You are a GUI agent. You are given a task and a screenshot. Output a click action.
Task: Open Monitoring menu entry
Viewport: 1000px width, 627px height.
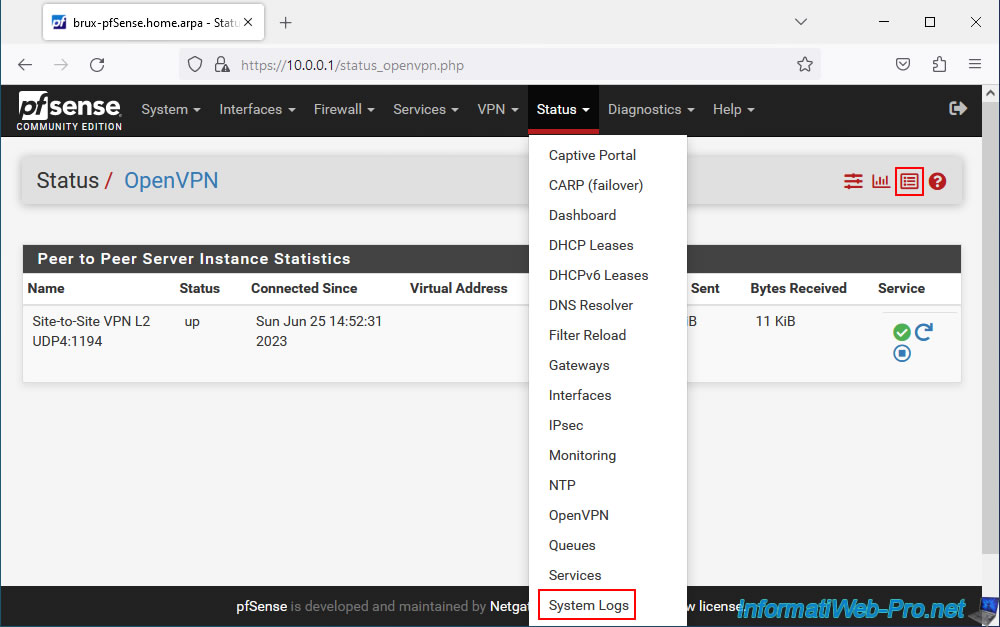[x=582, y=455]
